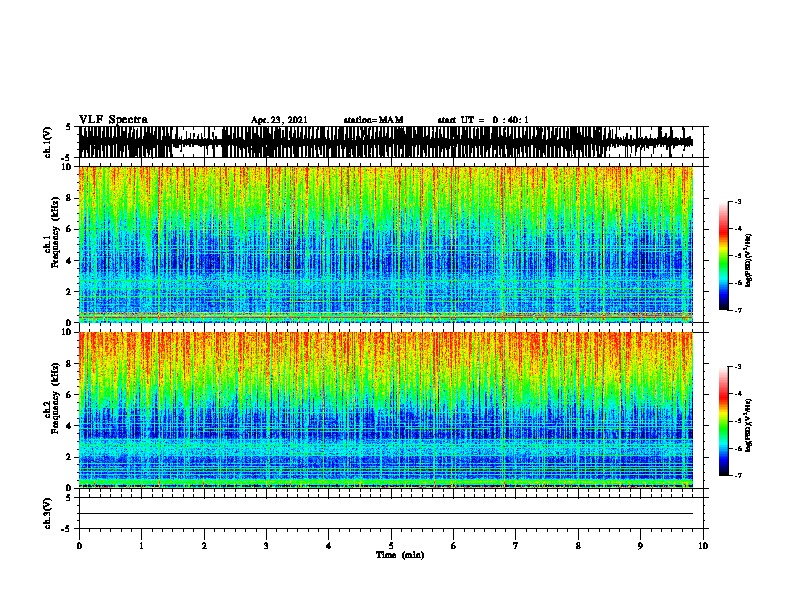Click the ch.1 color bar "log(PSD)" label
Image resolution: width=792 pixels, height=612 pixels.
(x=749, y=260)
